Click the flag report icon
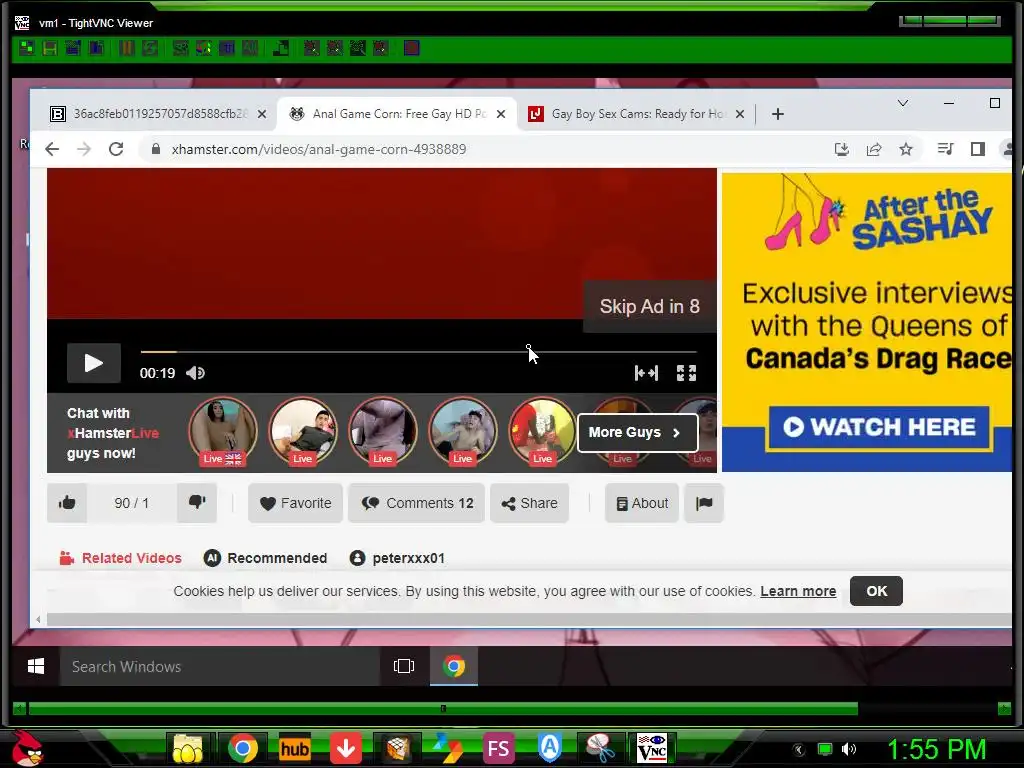 (704, 503)
